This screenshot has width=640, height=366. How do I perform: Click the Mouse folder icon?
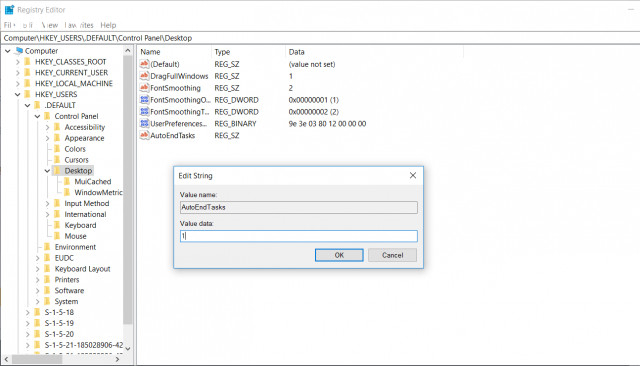tap(57, 236)
